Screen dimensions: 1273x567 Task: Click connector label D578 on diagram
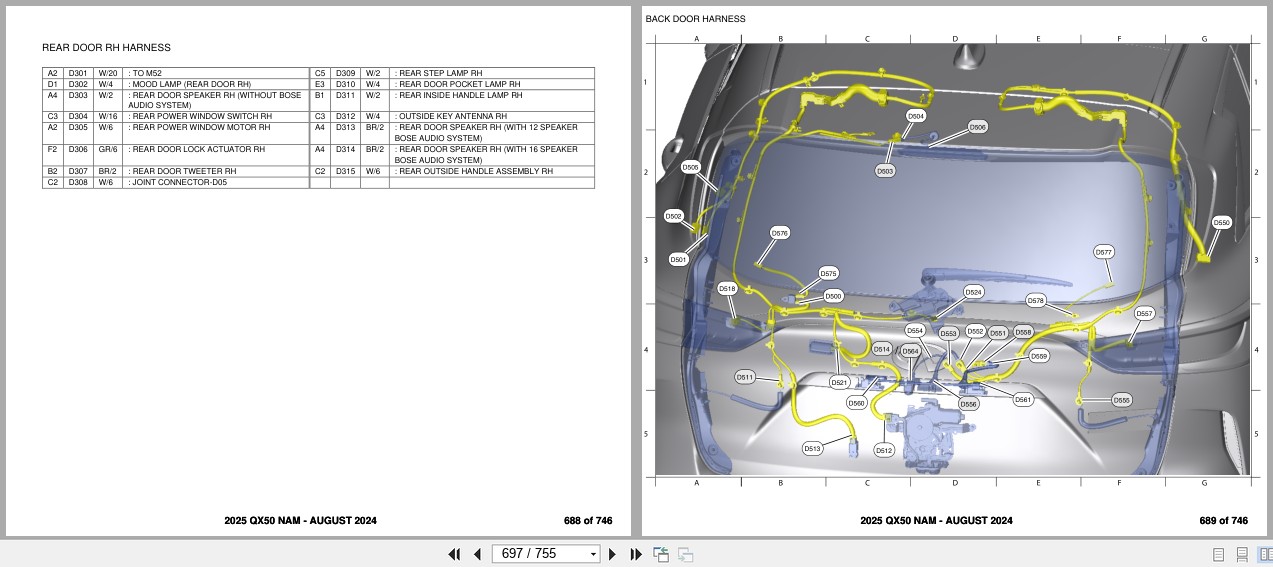tap(1036, 300)
